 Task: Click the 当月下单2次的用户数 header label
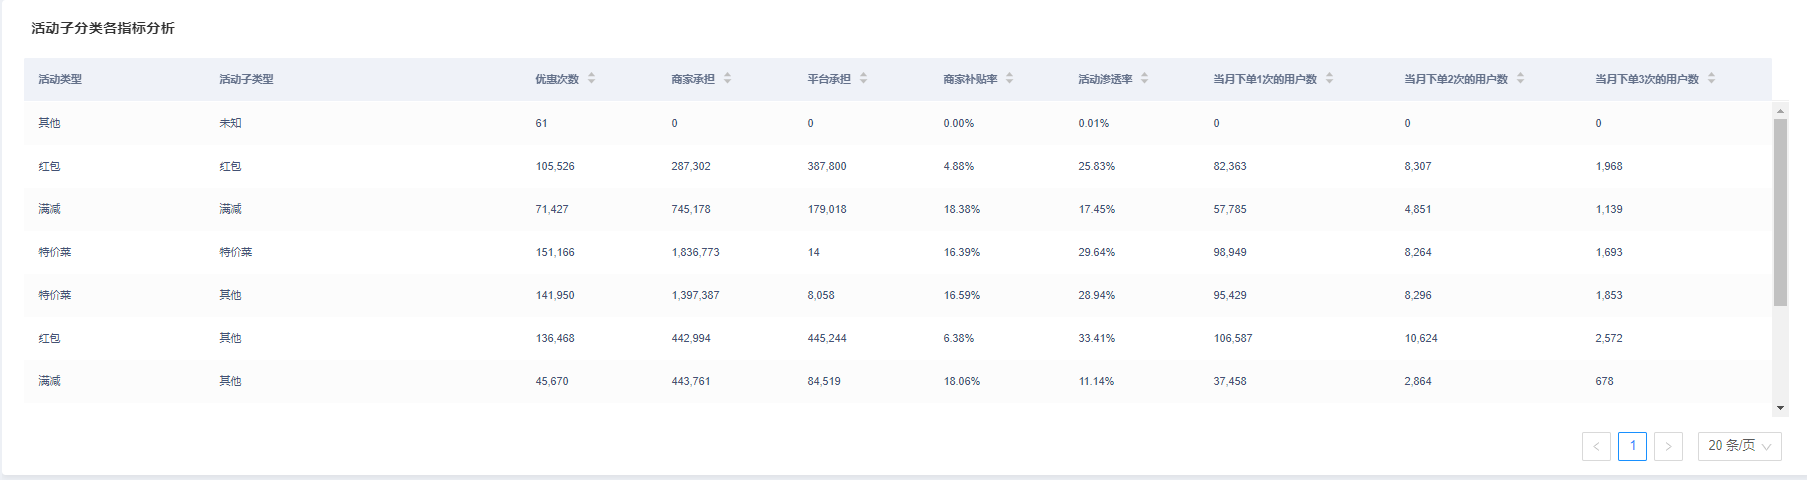pos(1456,79)
